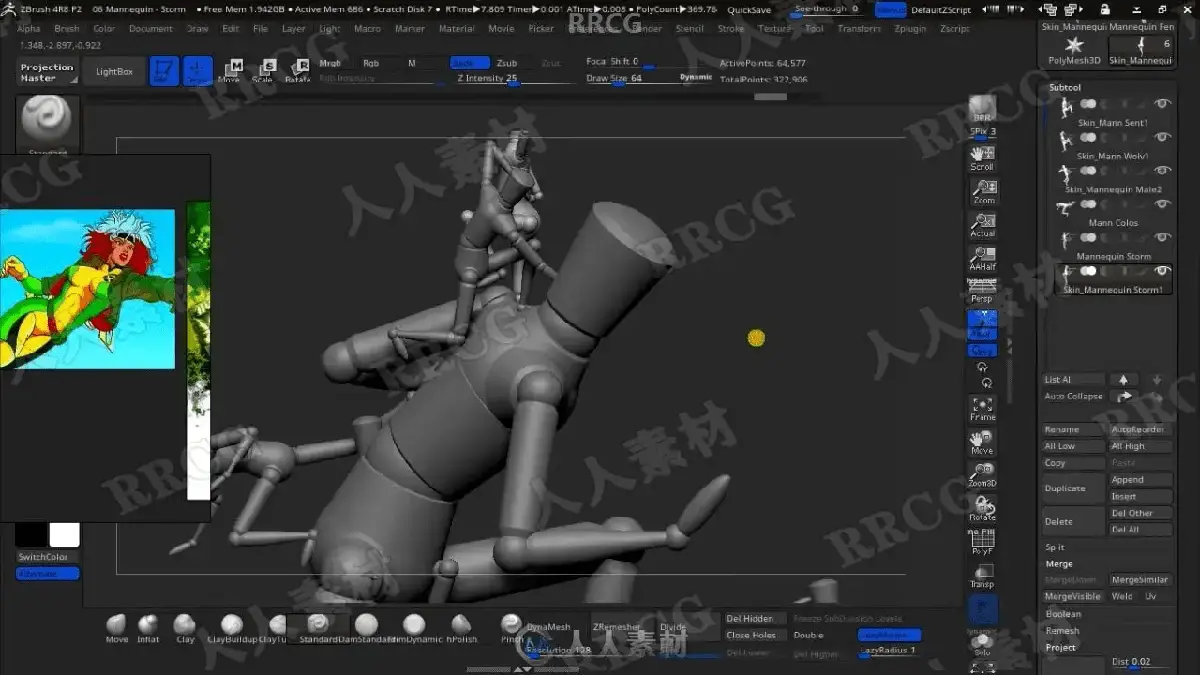
Task: Select the PolyMesh3D tool thumbnail
Action: (x=1074, y=50)
